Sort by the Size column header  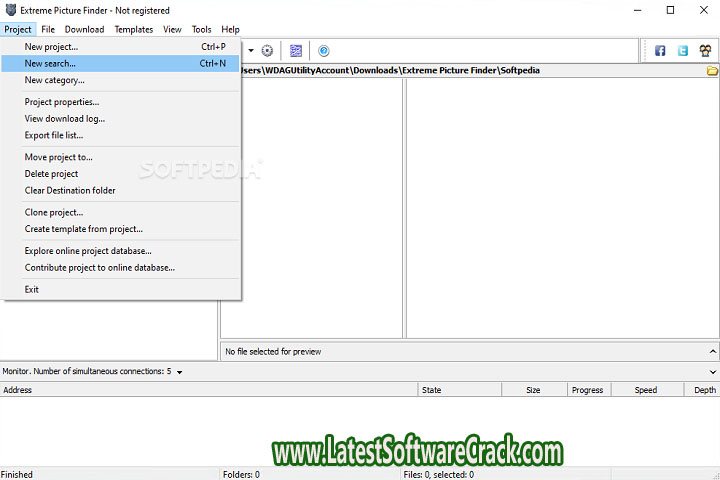click(x=534, y=390)
